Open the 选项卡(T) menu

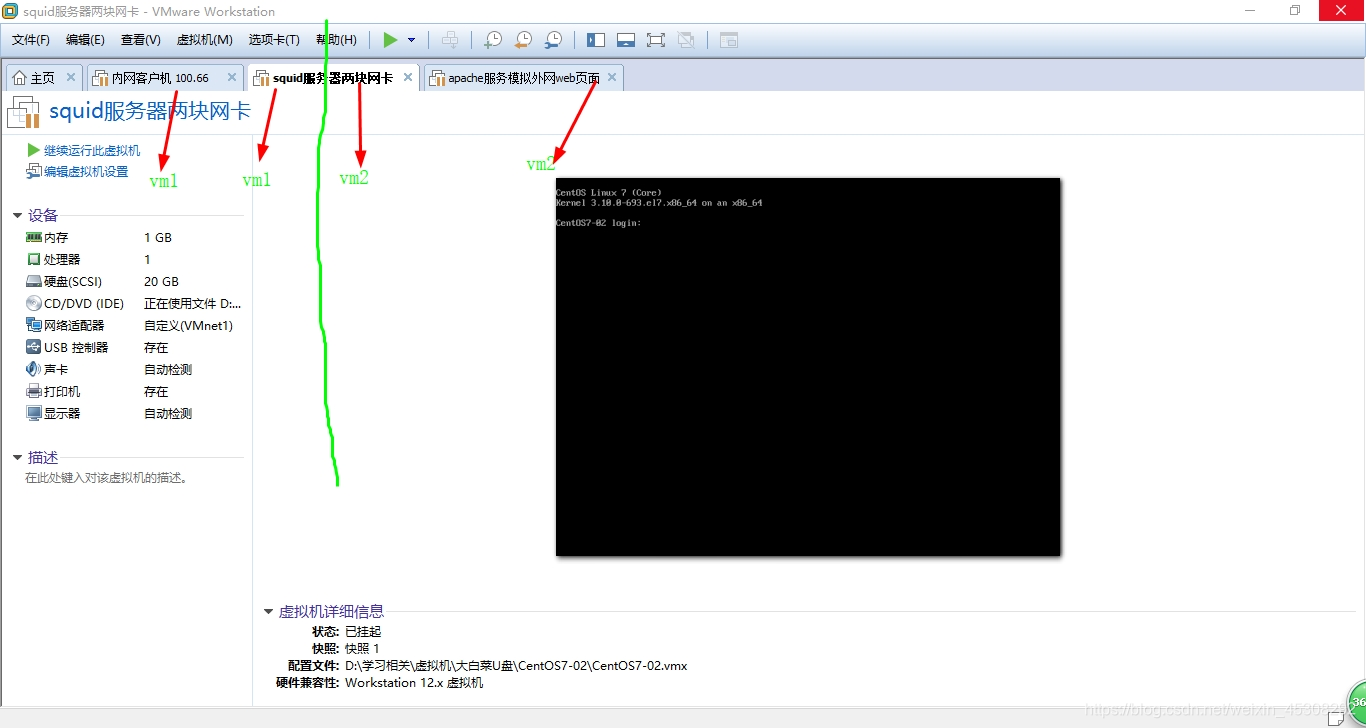274,40
